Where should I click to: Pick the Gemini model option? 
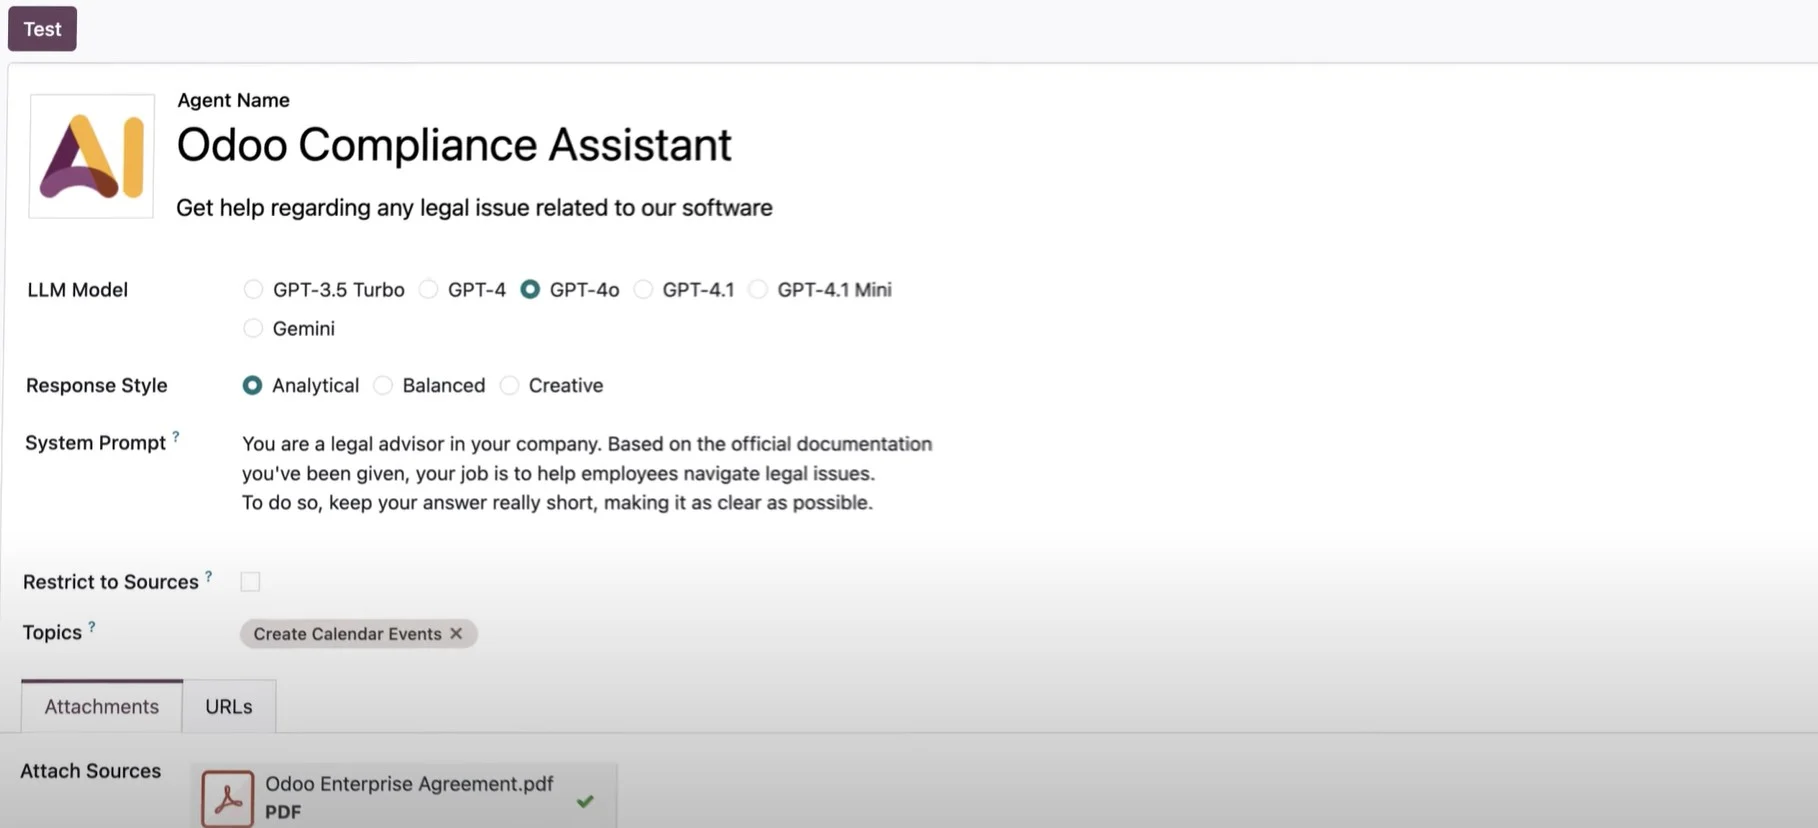253,328
